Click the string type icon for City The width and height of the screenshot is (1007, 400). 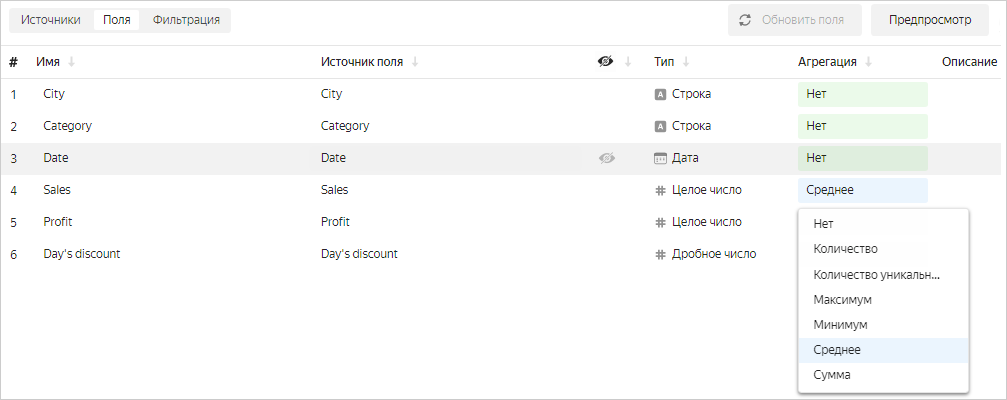click(x=660, y=95)
